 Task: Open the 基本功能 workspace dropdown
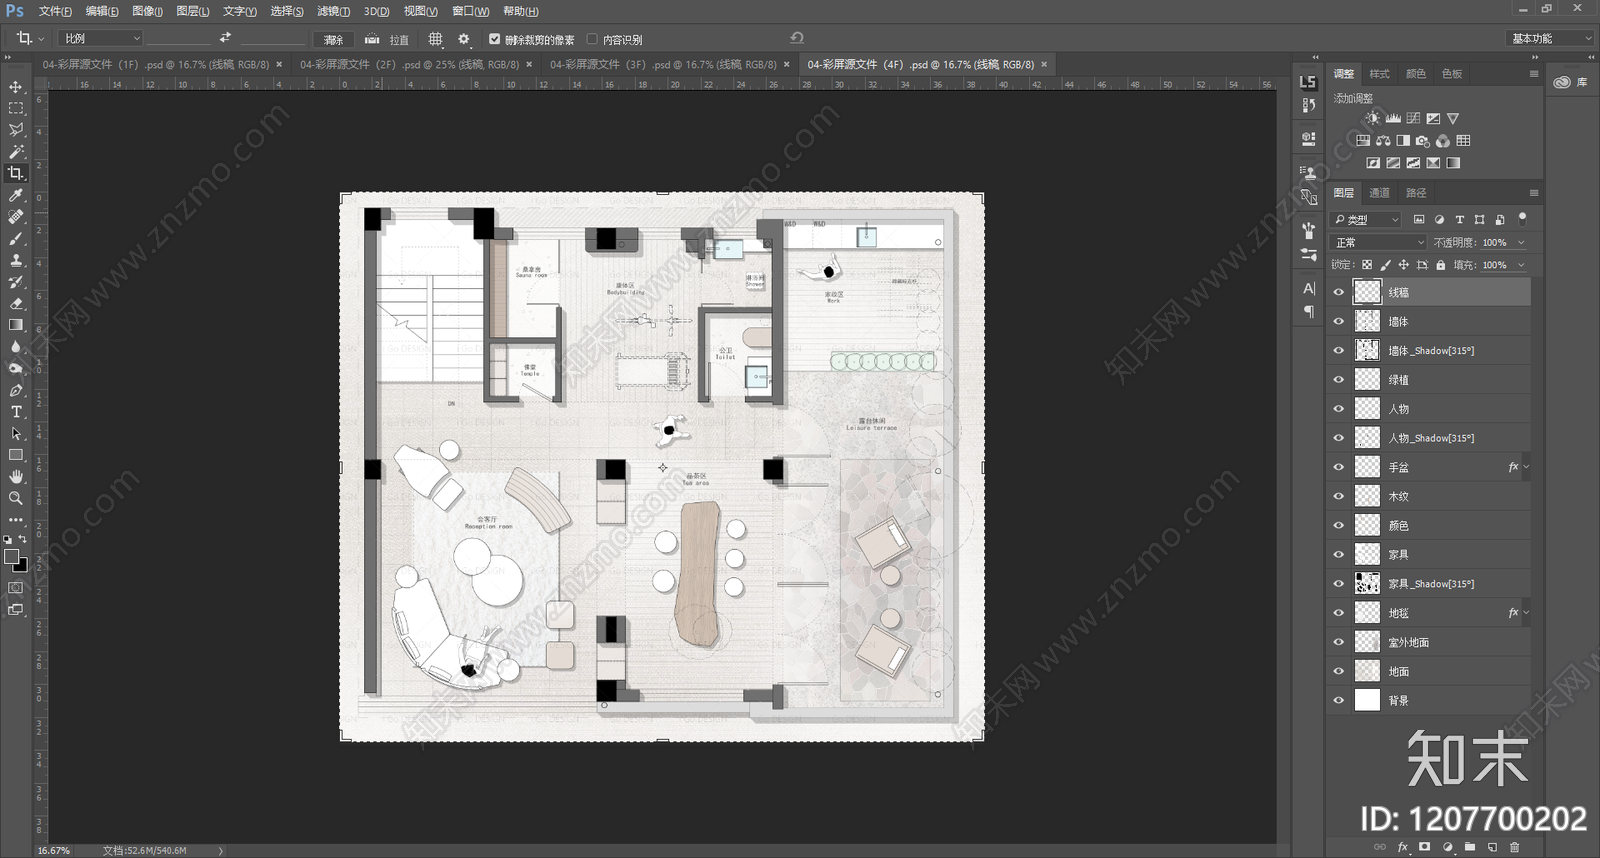coord(1550,38)
